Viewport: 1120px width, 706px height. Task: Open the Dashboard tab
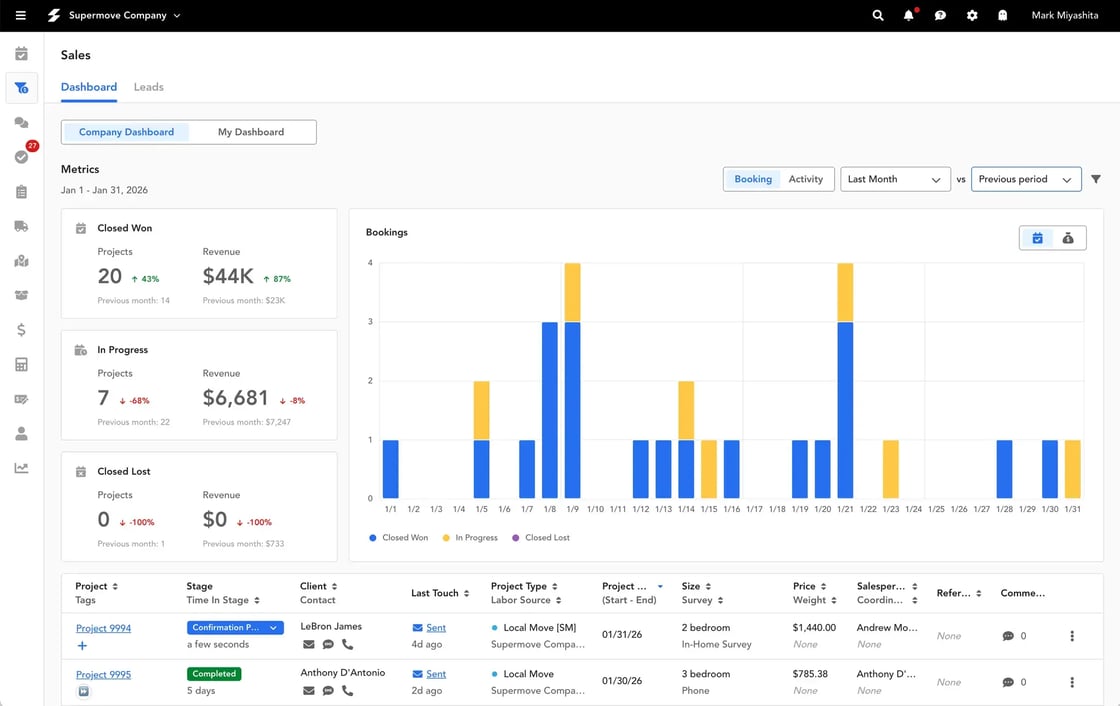[89, 87]
